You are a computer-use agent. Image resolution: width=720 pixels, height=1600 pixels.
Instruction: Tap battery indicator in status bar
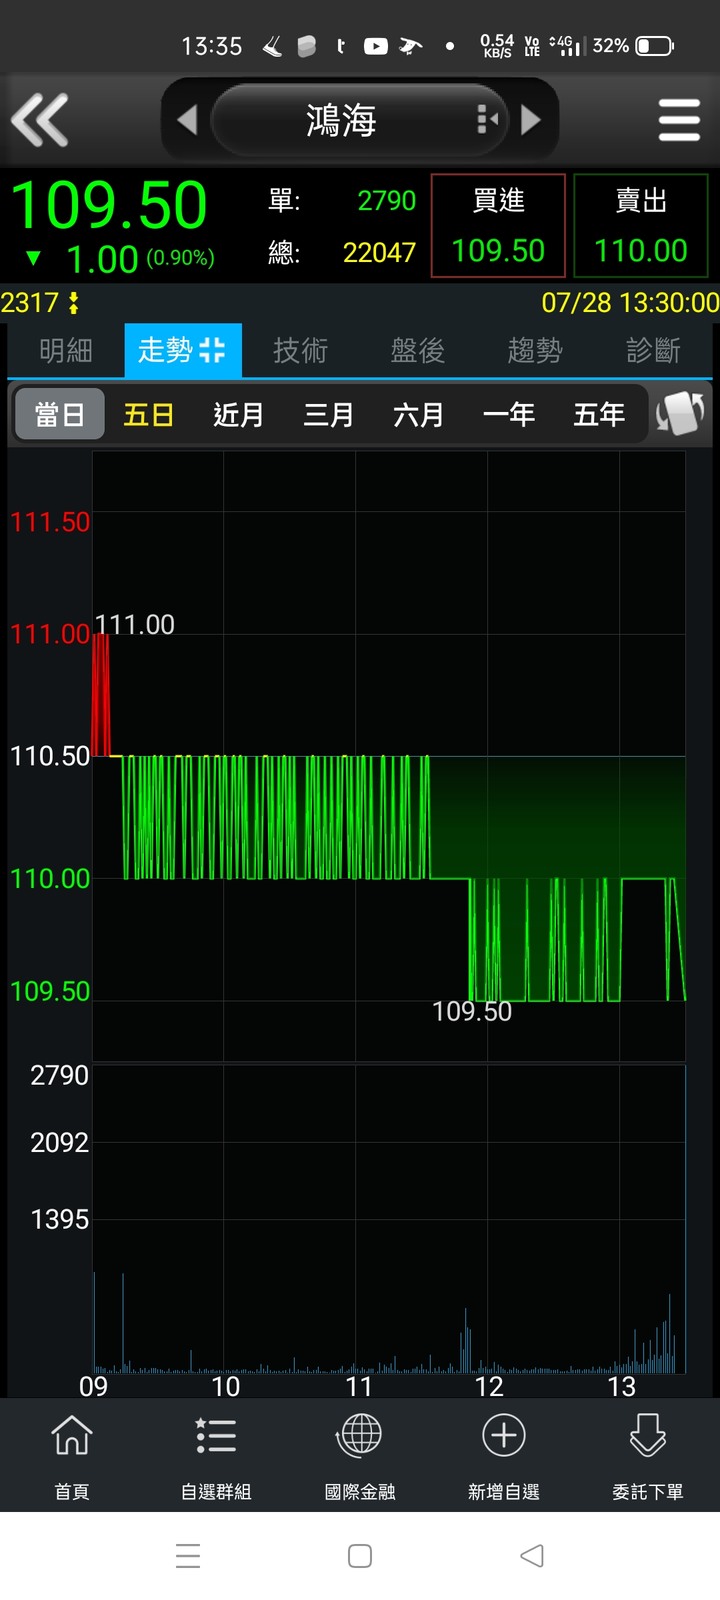[x=655, y=46]
